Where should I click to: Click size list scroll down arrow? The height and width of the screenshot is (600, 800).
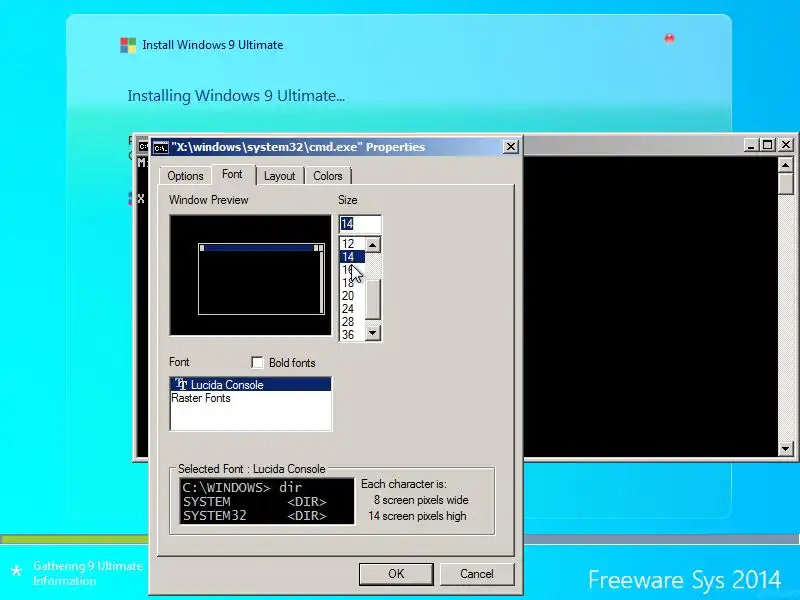coord(373,333)
